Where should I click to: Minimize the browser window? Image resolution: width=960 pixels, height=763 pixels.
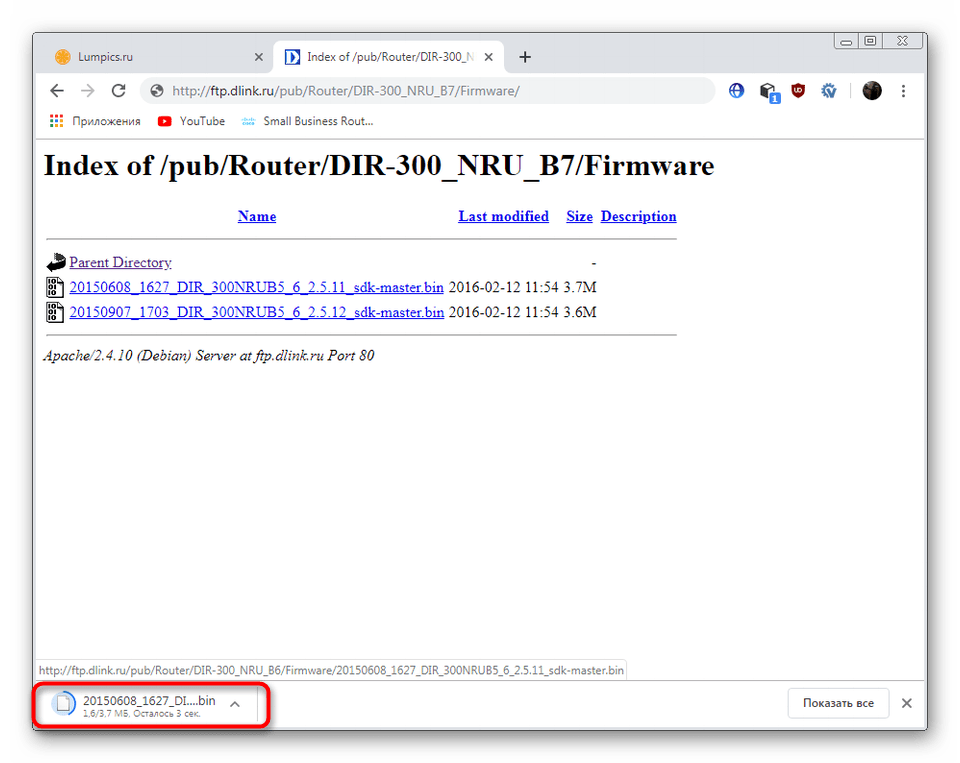(x=846, y=42)
